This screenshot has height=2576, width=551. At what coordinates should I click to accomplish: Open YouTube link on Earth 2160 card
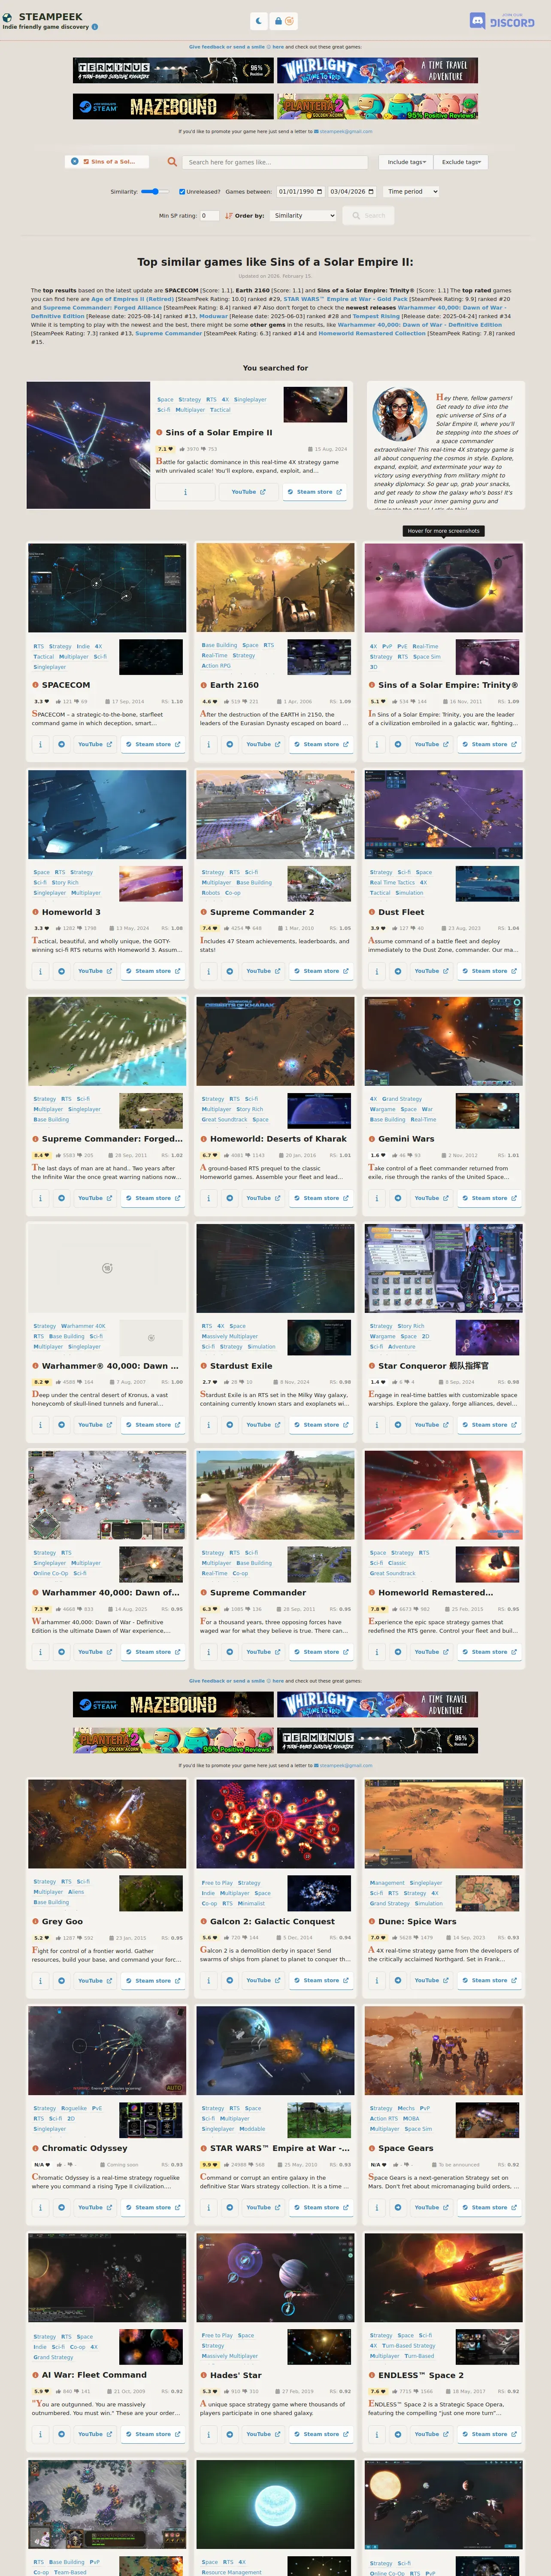(x=263, y=744)
